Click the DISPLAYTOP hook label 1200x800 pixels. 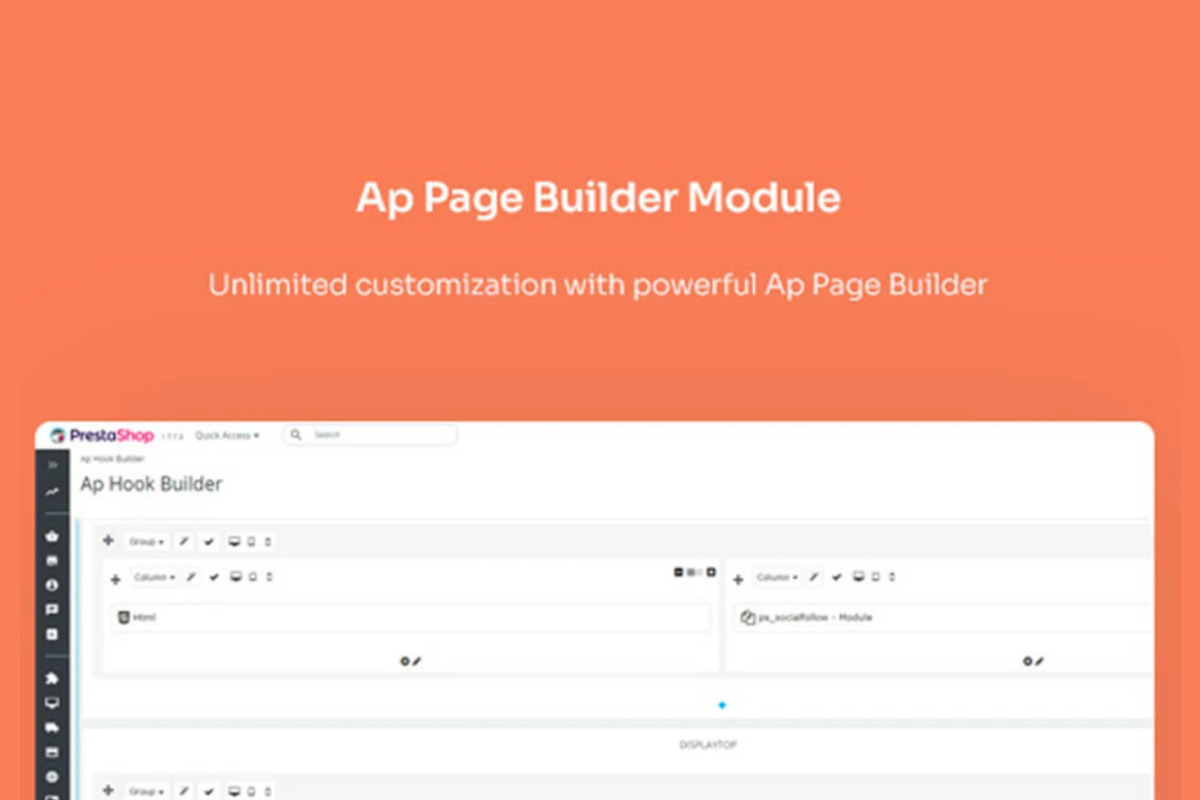coord(708,745)
